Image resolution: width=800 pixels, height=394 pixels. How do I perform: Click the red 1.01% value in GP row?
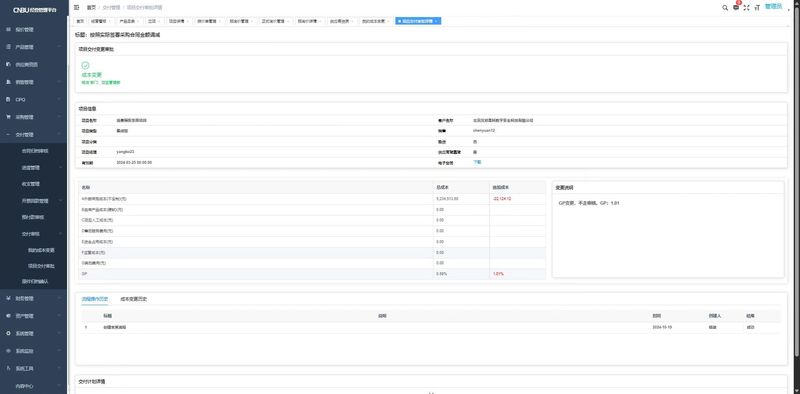coord(498,274)
